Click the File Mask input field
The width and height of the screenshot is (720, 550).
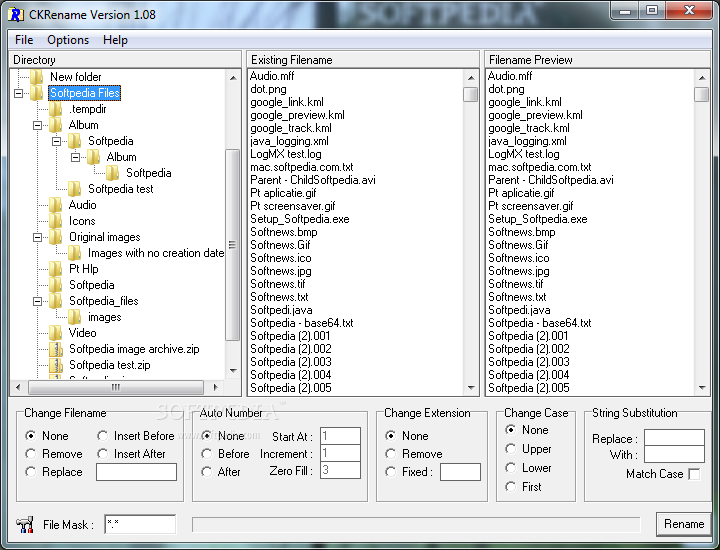point(140,524)
